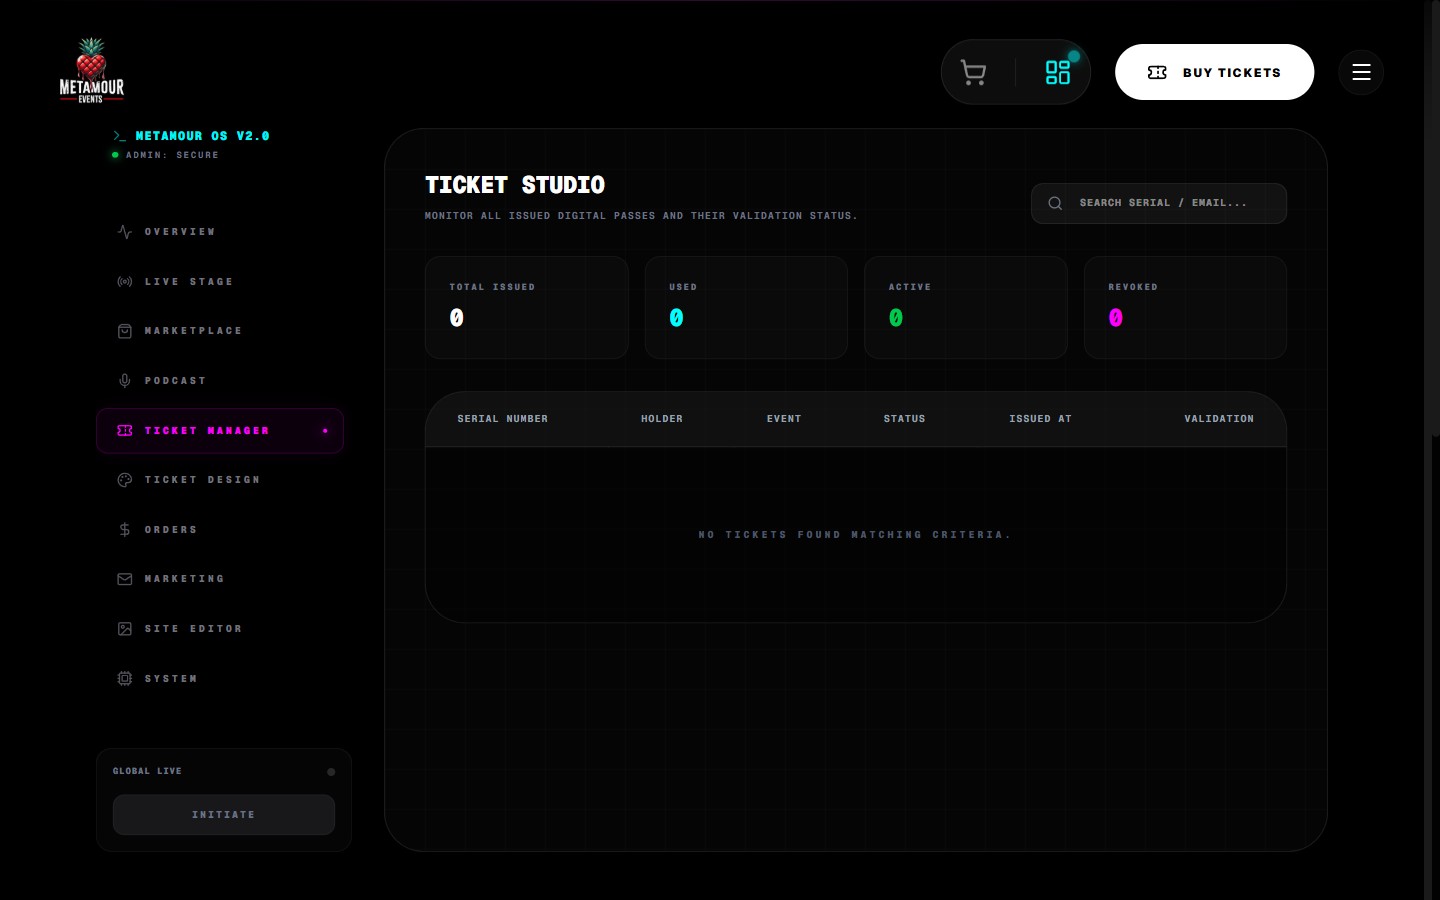
Task: Click the Holder column header
Action: (662, 419)
